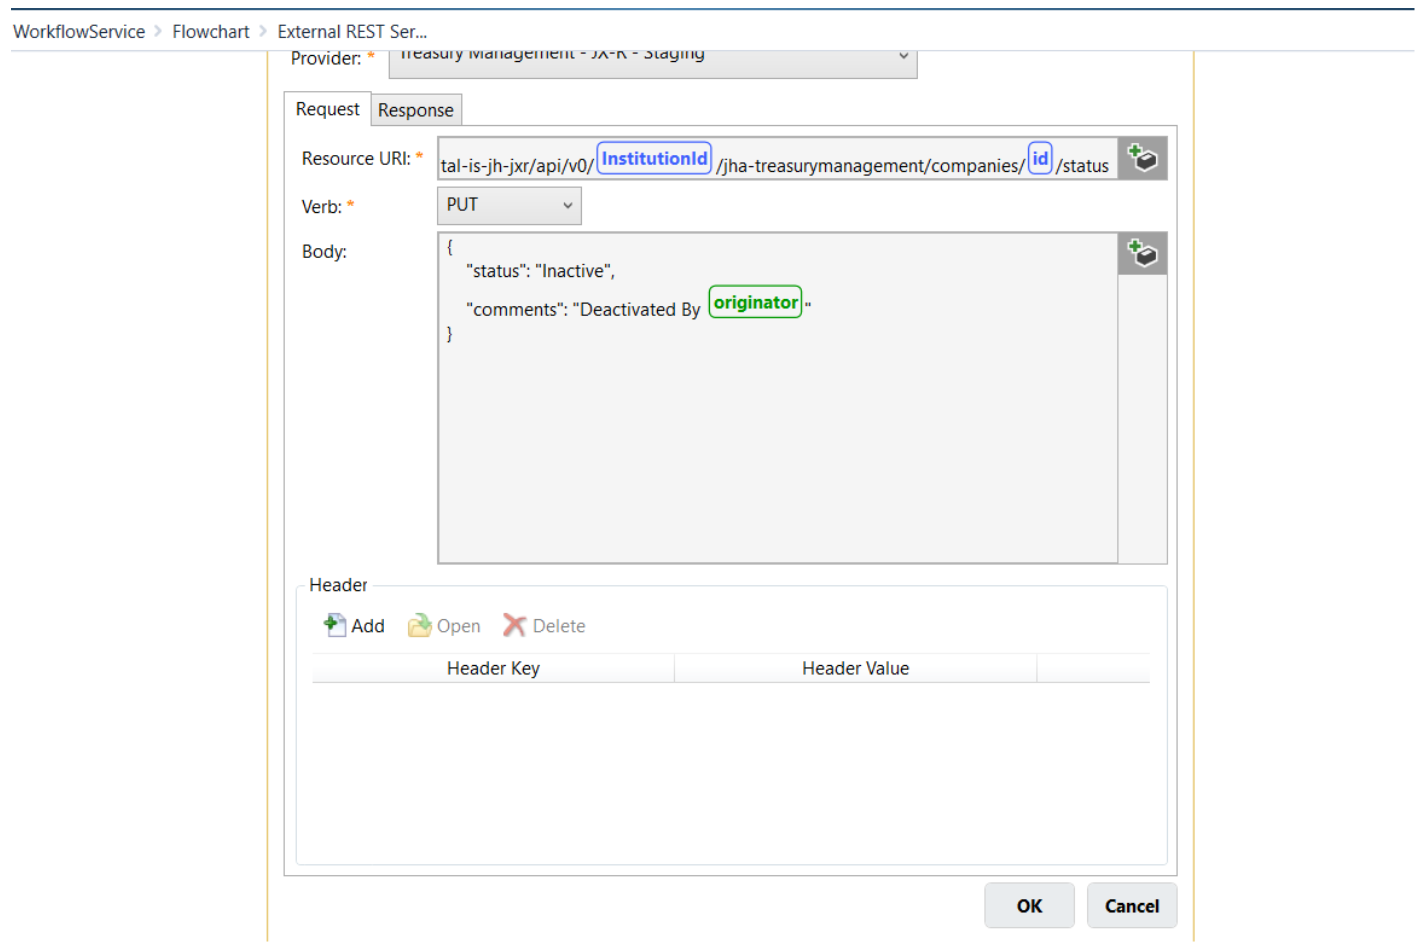This screenshot has height=950, width=1422.
Task: Go to WorkflowService in the breadcrumb
Action: [x=79, y=32]
